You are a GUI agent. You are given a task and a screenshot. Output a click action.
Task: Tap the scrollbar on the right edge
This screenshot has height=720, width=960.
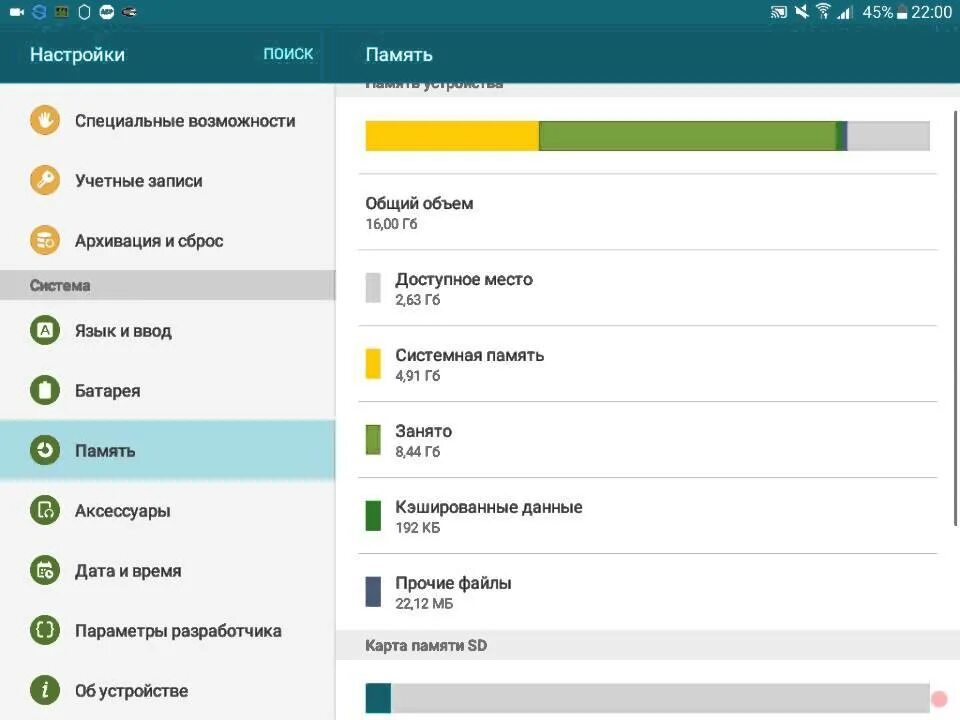(955, 318)
